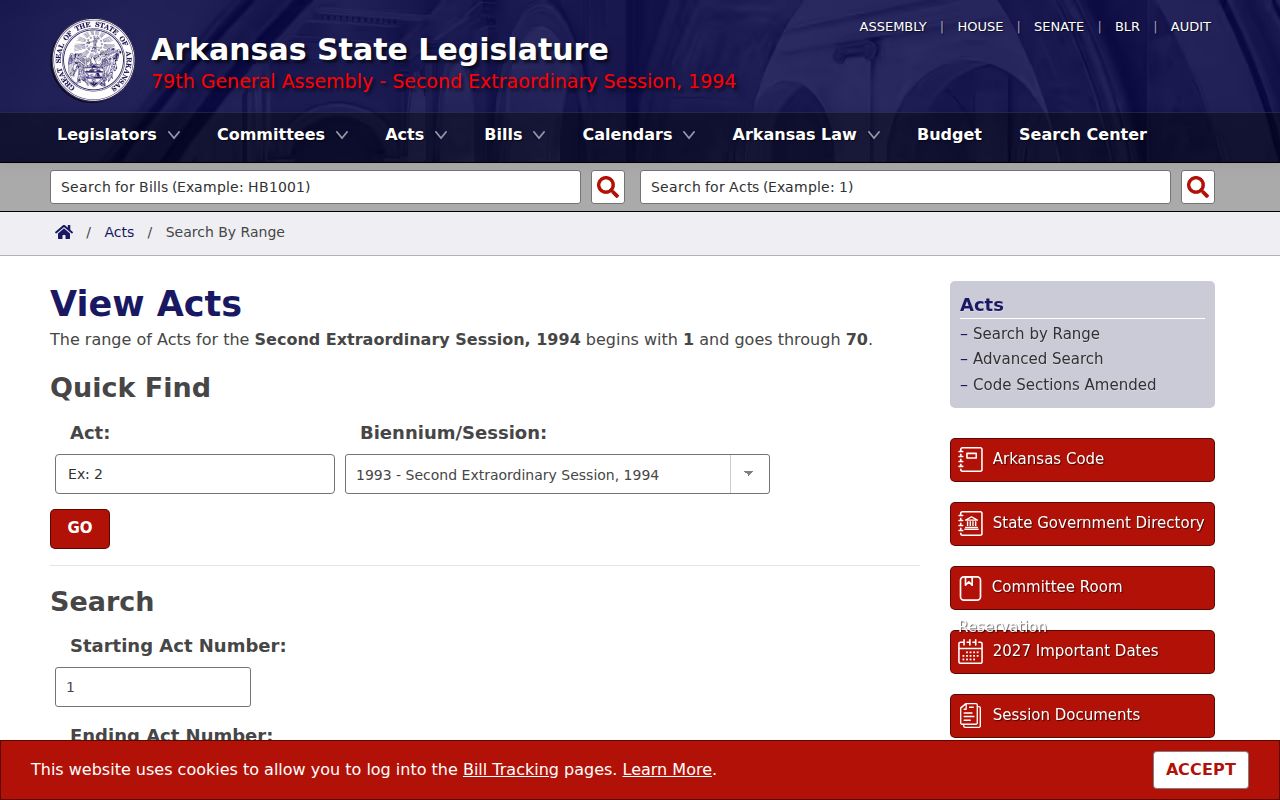Open Advanced Search sidebar link
1280x800 pixels.
click(1038, 359)
